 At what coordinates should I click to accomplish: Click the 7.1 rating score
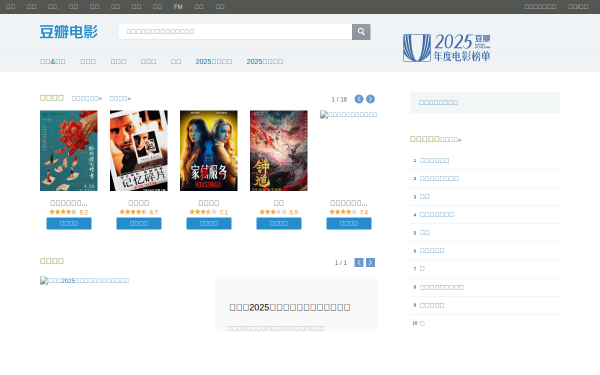pos(224,212)
